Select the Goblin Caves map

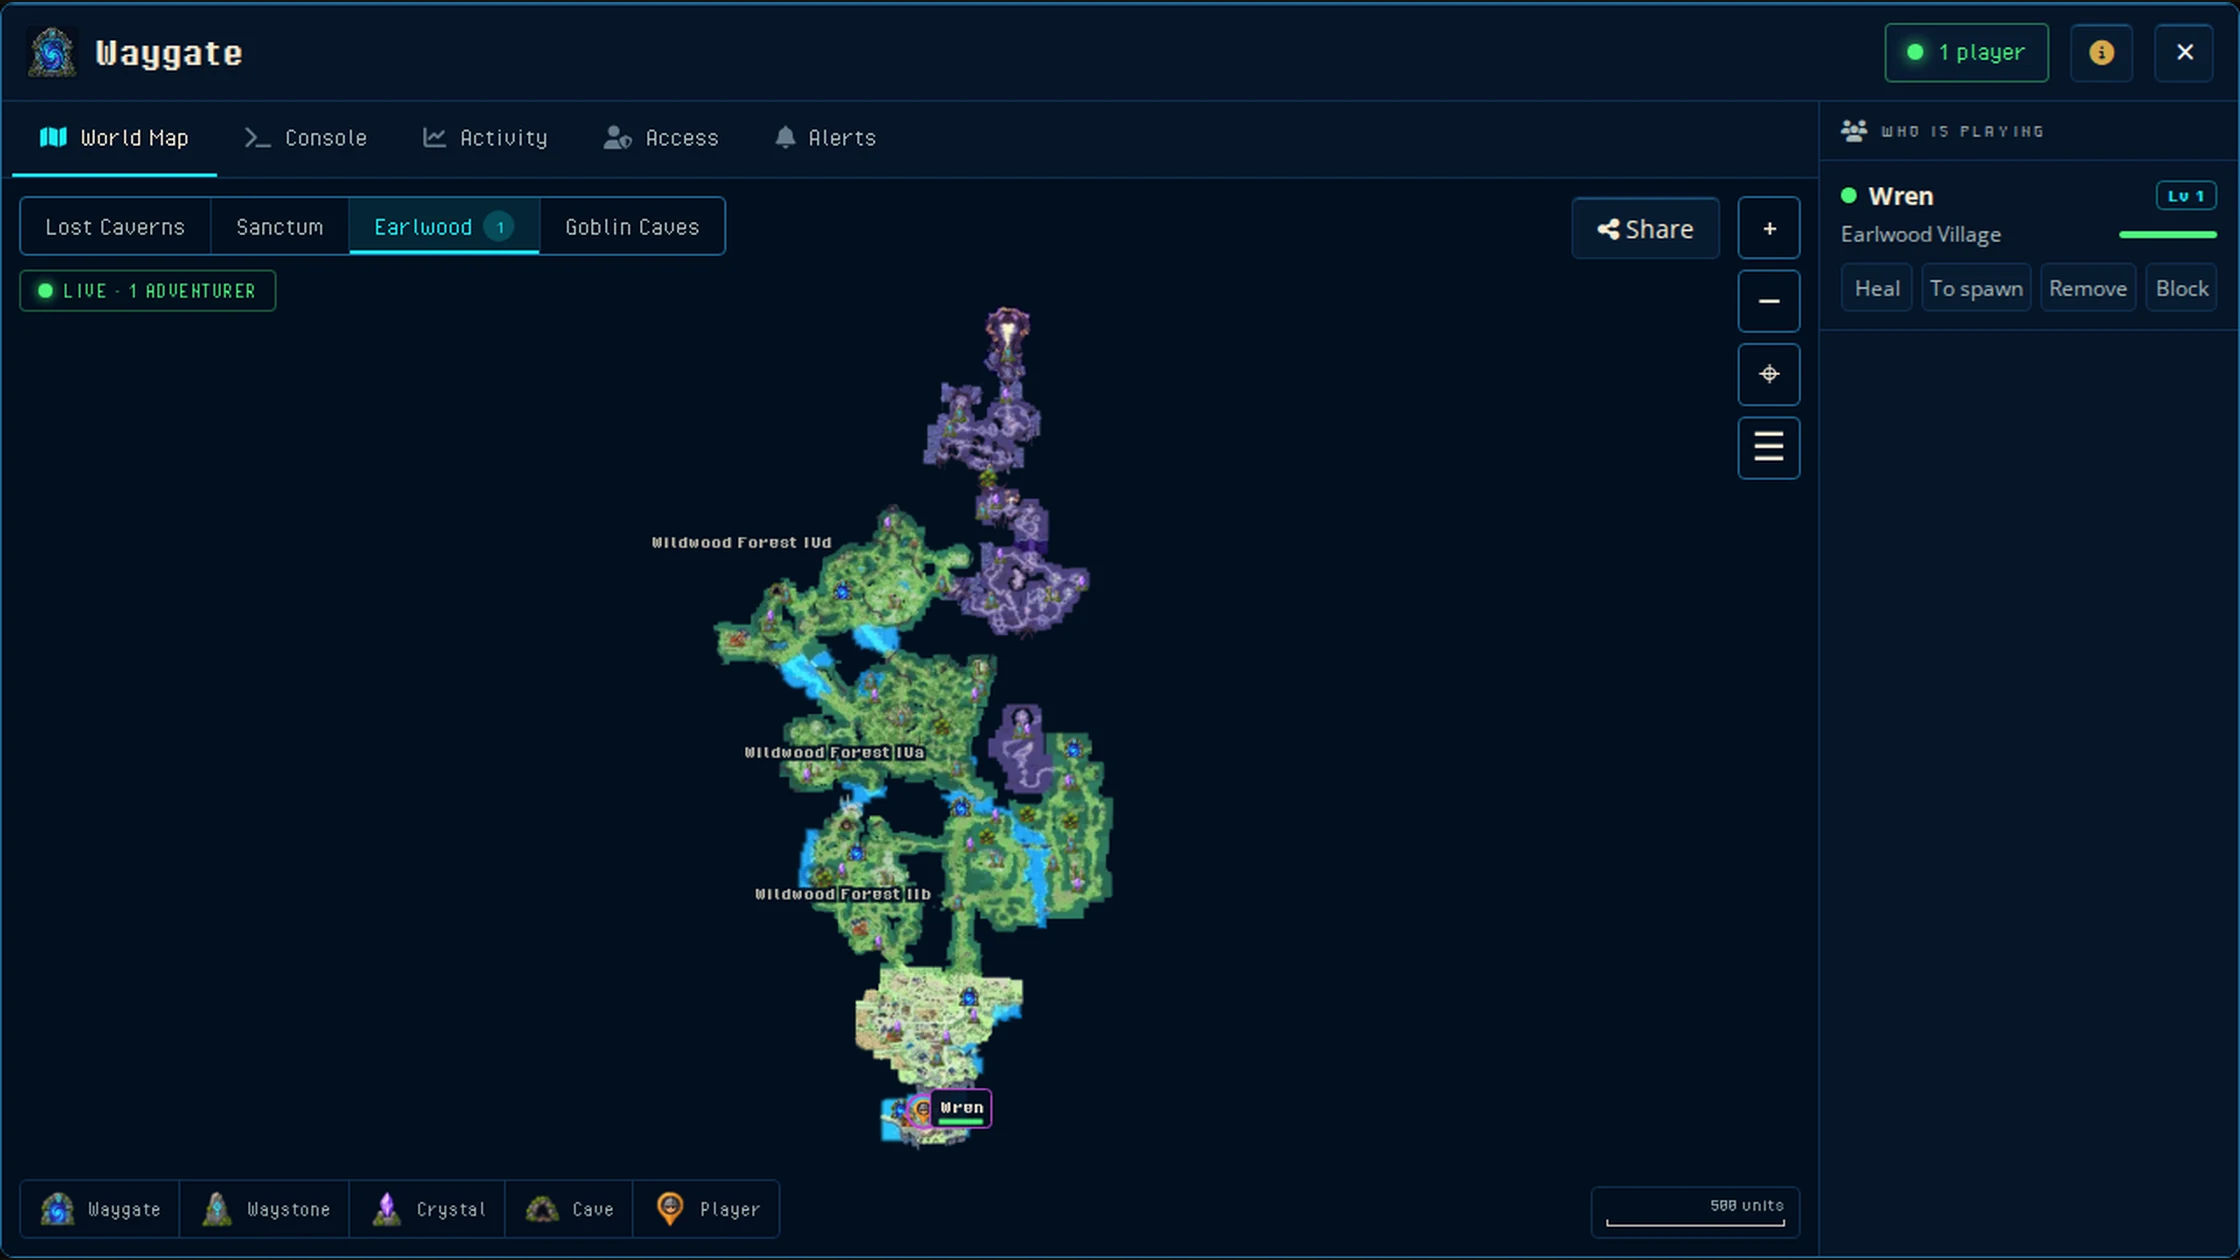632,227
